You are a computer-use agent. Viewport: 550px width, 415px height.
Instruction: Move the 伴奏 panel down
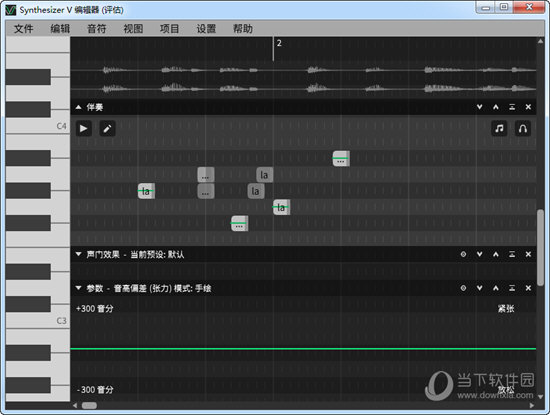[x=479, y=107]
